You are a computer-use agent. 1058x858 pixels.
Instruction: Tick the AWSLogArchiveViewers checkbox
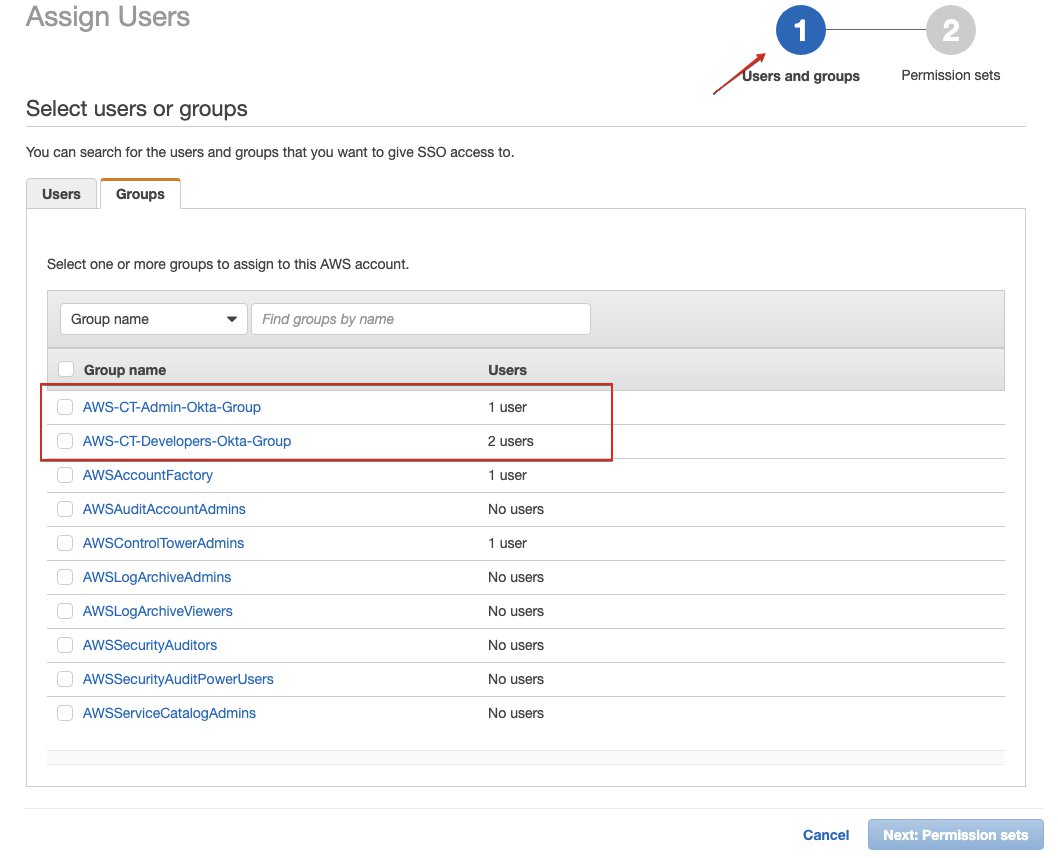(x=65, y=611)
